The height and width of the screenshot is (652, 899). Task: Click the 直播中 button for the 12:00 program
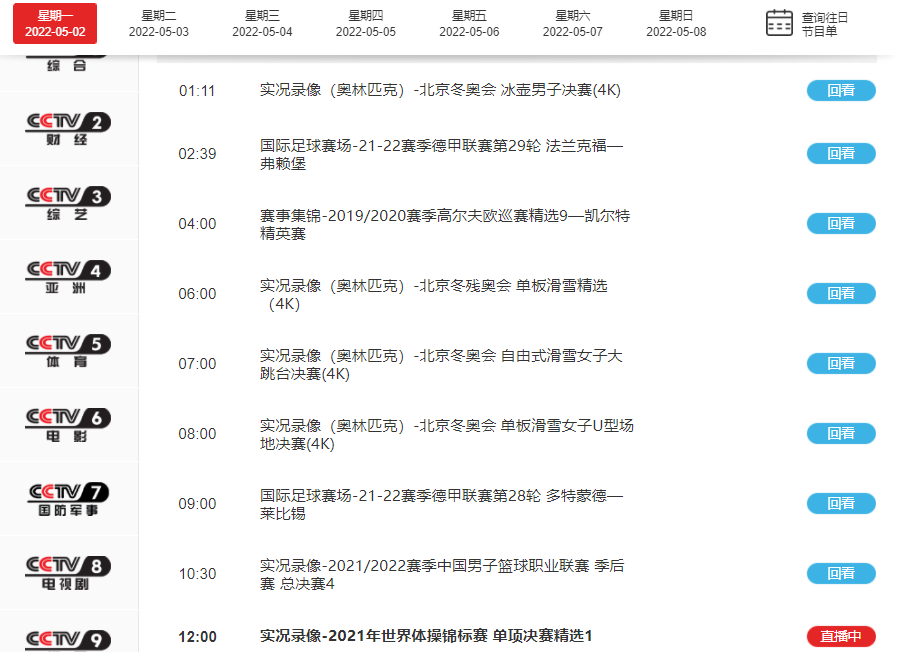(841, 636)
